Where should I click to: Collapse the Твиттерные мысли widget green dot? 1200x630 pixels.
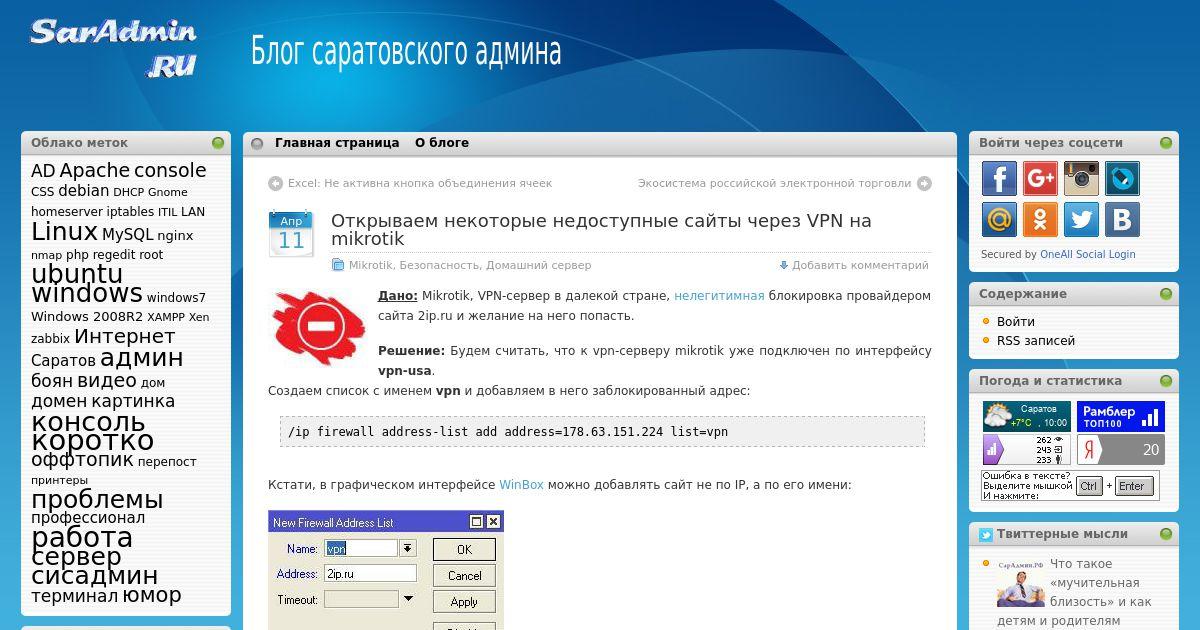pos(1166,534)
